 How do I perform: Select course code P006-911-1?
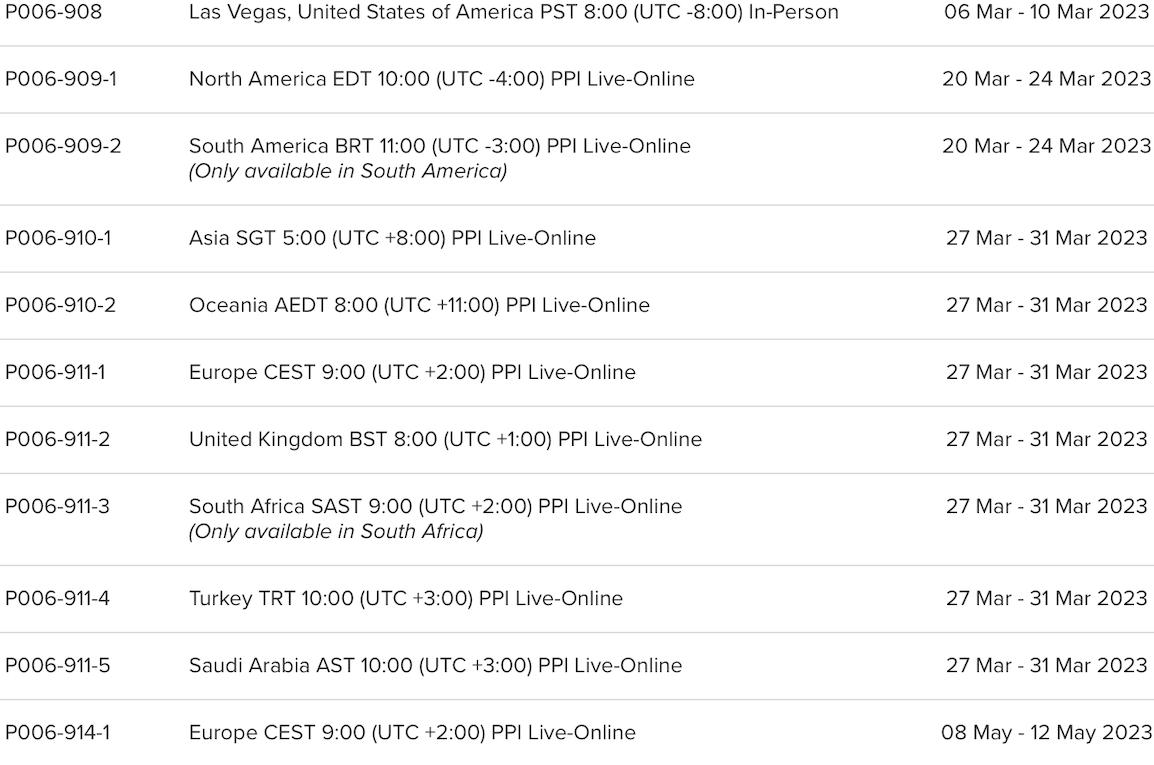(x=55, y=372)
